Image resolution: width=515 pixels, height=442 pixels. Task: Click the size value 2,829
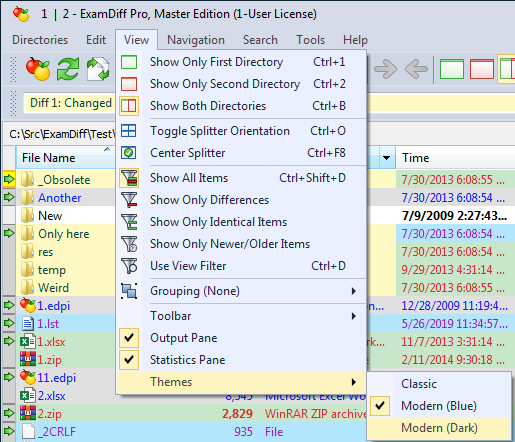tap(237, 414)
